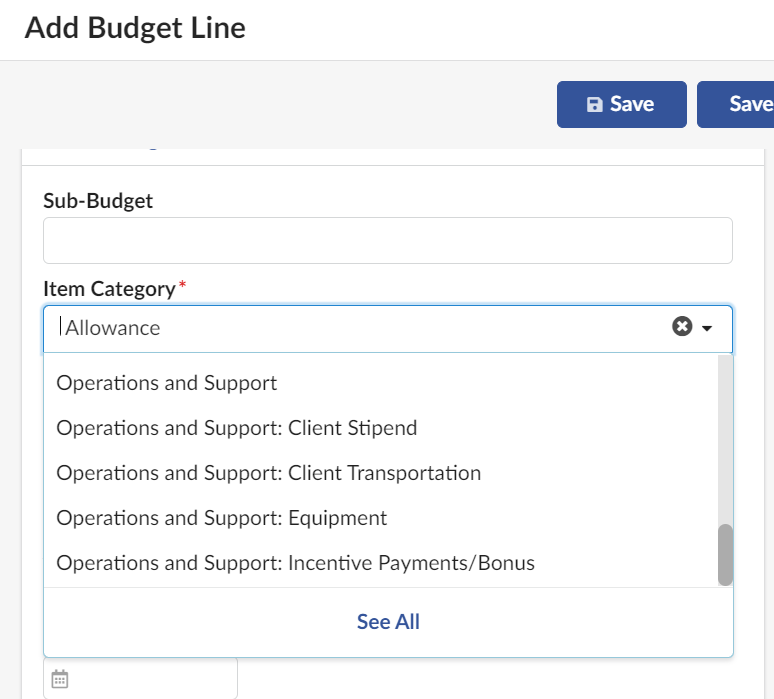This screenshot has width=774, height=699.
Task: Click the 'See All' link
Action: [388, 622]
